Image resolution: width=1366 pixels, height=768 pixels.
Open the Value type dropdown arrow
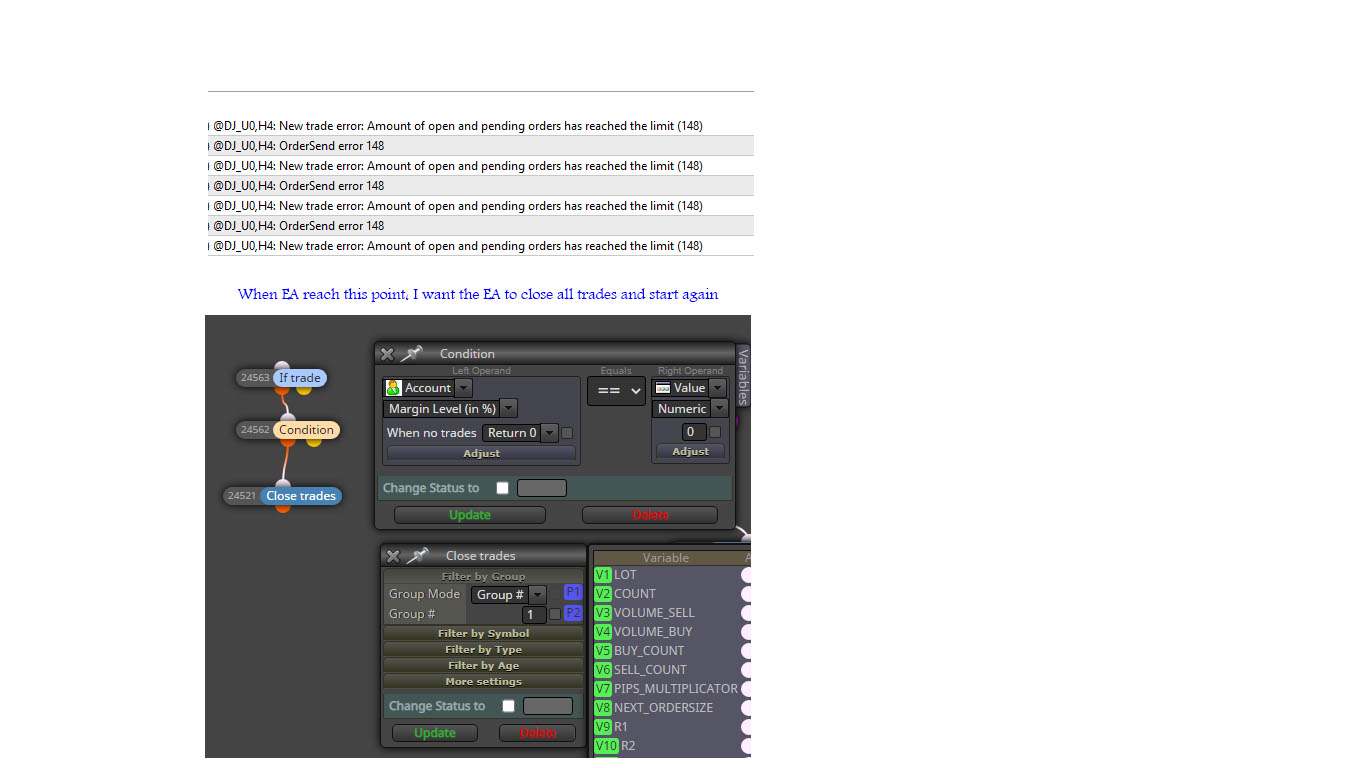pyautogui.click(x=718, y=388)
